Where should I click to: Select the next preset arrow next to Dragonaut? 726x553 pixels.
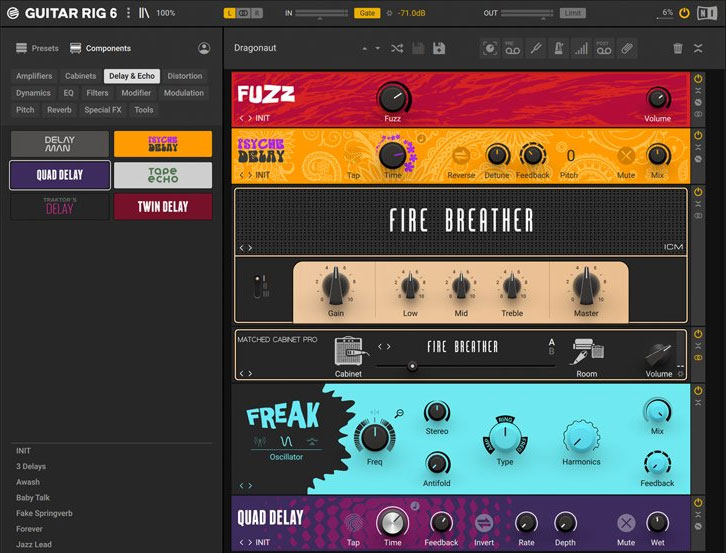378,48
